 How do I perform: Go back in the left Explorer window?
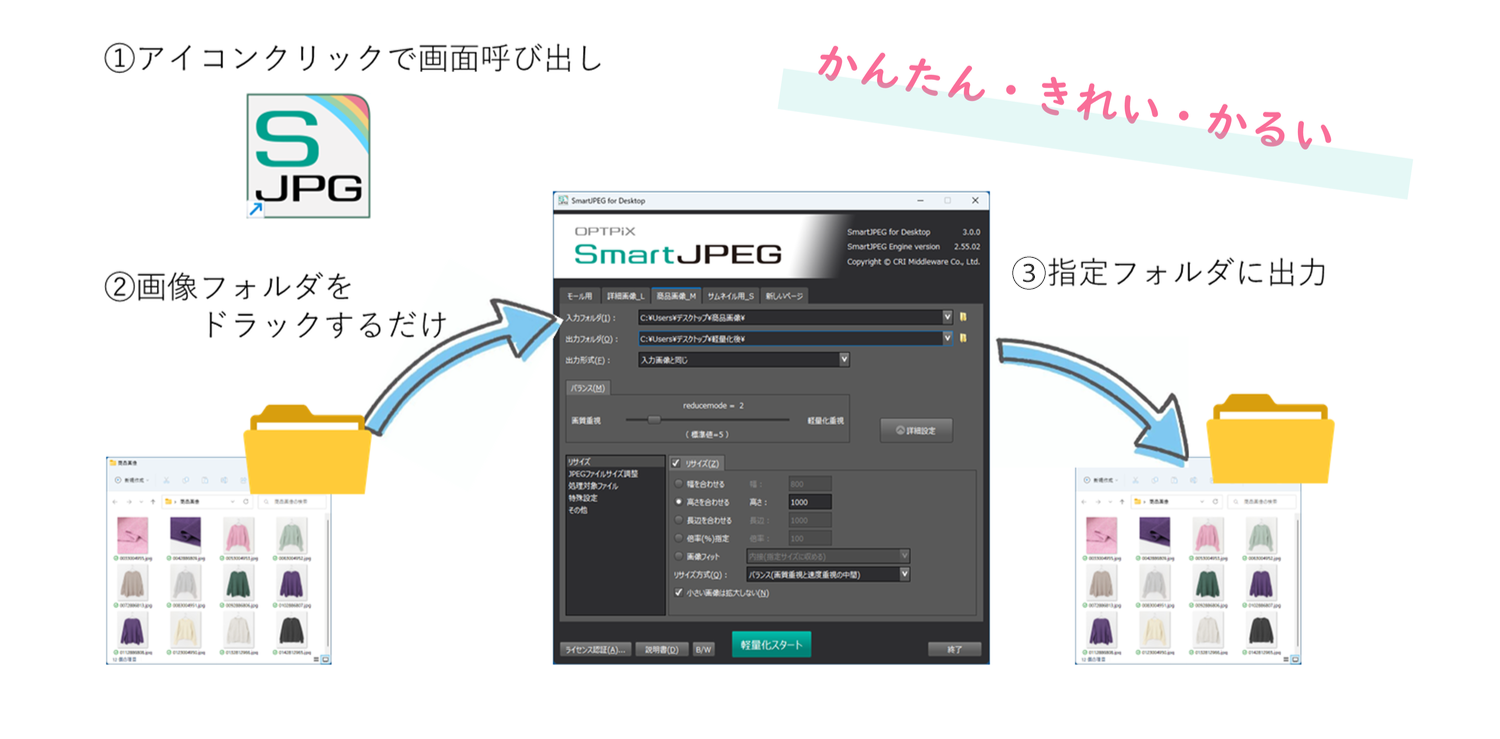[x=115, y=502]
